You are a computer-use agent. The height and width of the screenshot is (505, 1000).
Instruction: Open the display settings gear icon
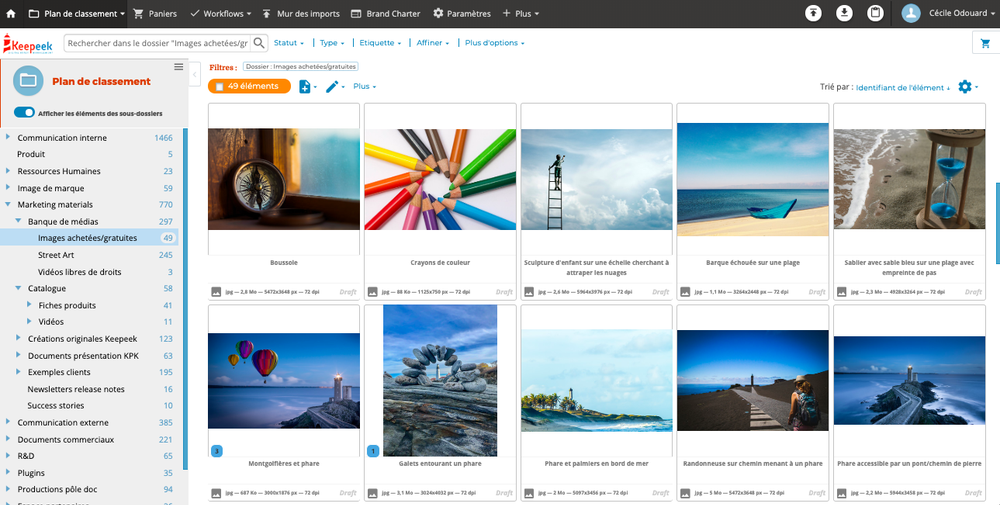pos(965,87)
